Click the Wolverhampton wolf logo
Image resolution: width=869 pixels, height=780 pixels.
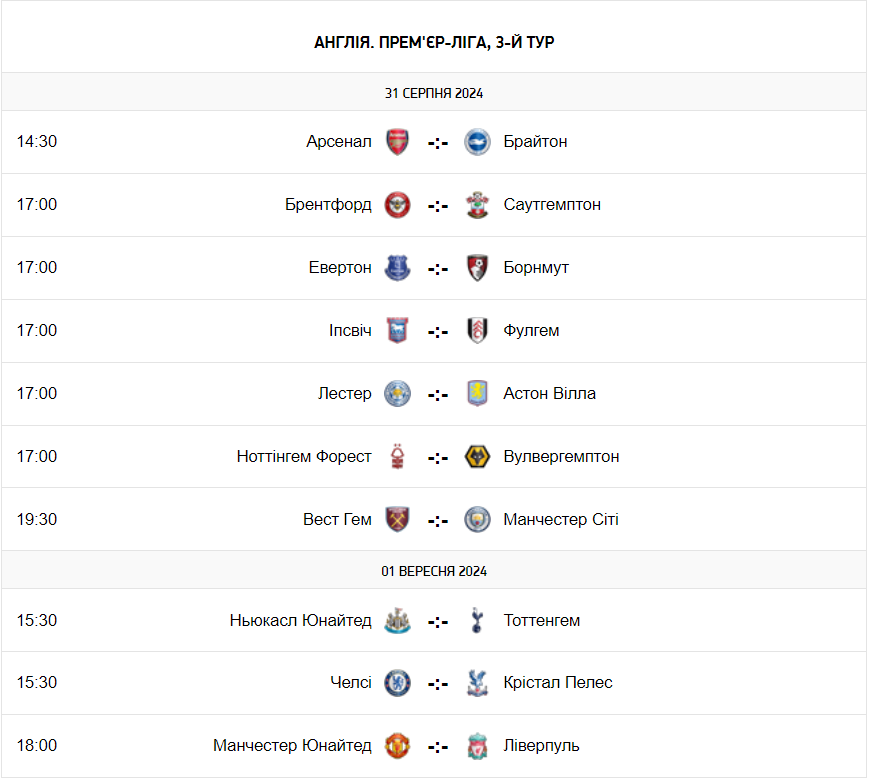pyautogui.click(x=477, y=457)
